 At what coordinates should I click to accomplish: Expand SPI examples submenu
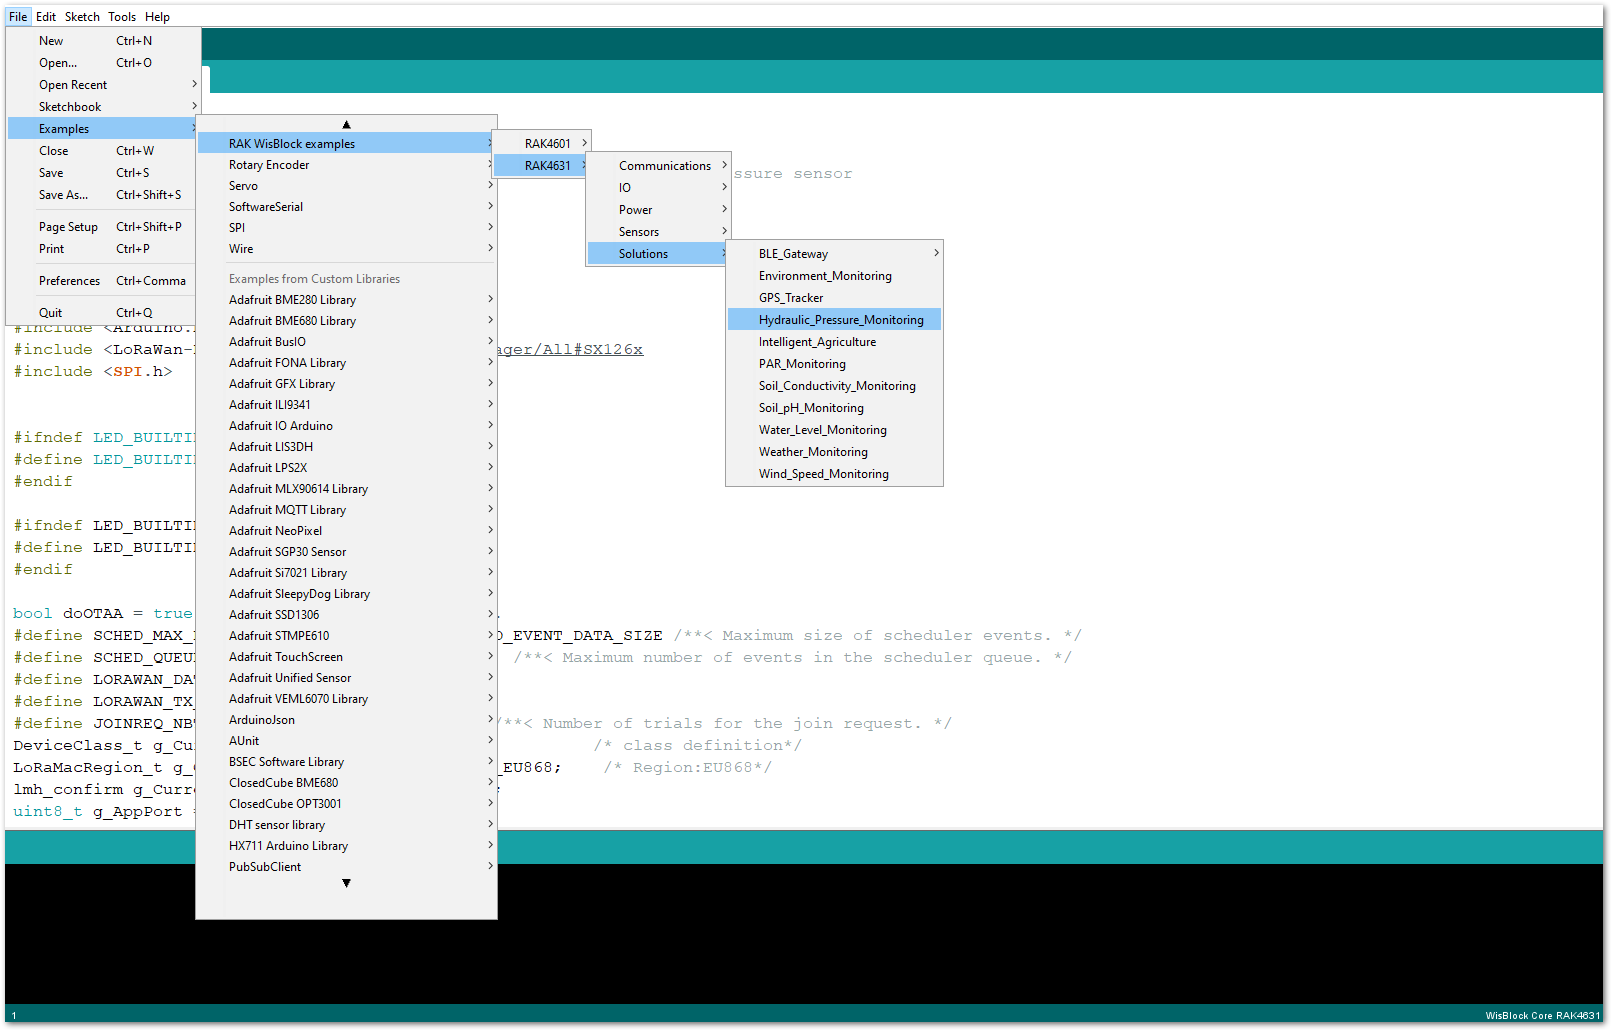[x=346, y=228]
